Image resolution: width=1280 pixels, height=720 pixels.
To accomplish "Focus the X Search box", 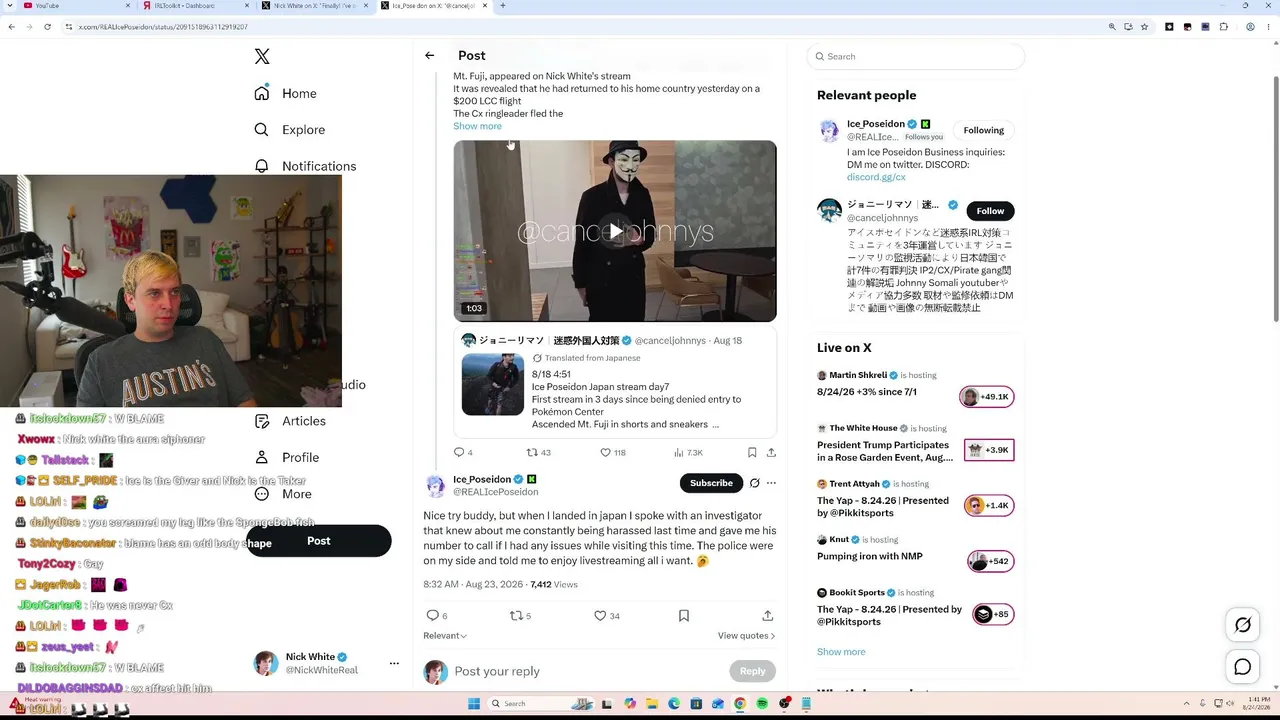I will click(916, 57).
